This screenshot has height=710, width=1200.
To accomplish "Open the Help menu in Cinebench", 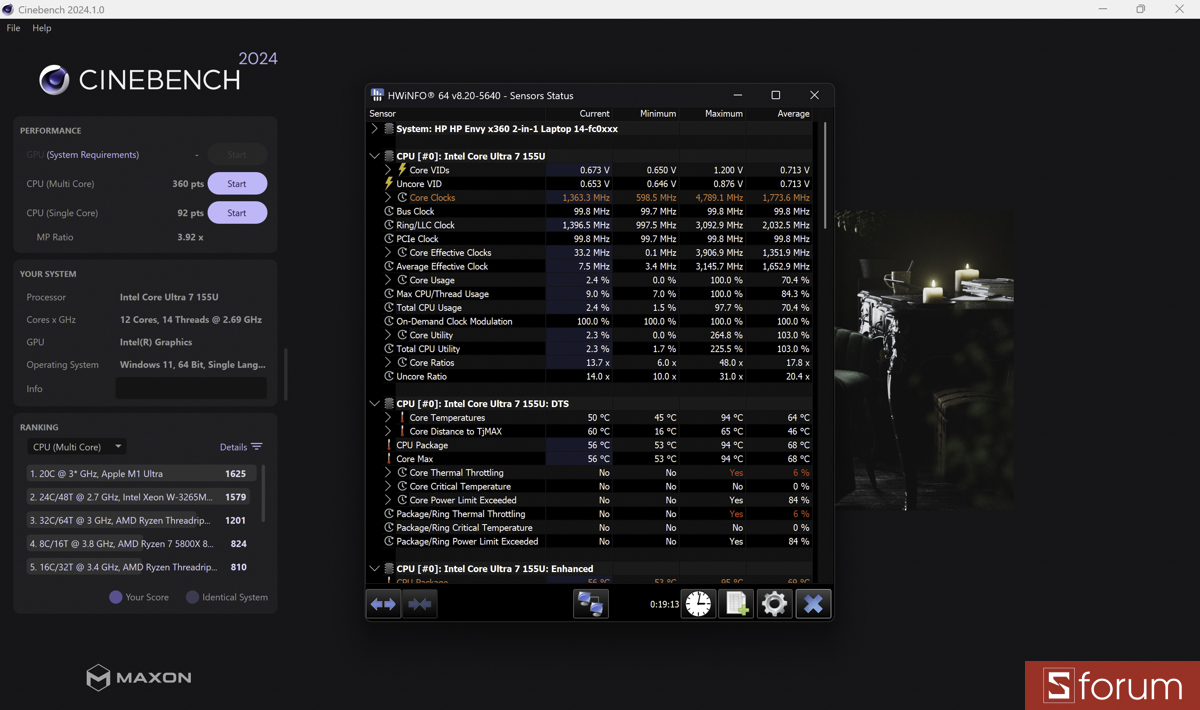I will [42, 28].
